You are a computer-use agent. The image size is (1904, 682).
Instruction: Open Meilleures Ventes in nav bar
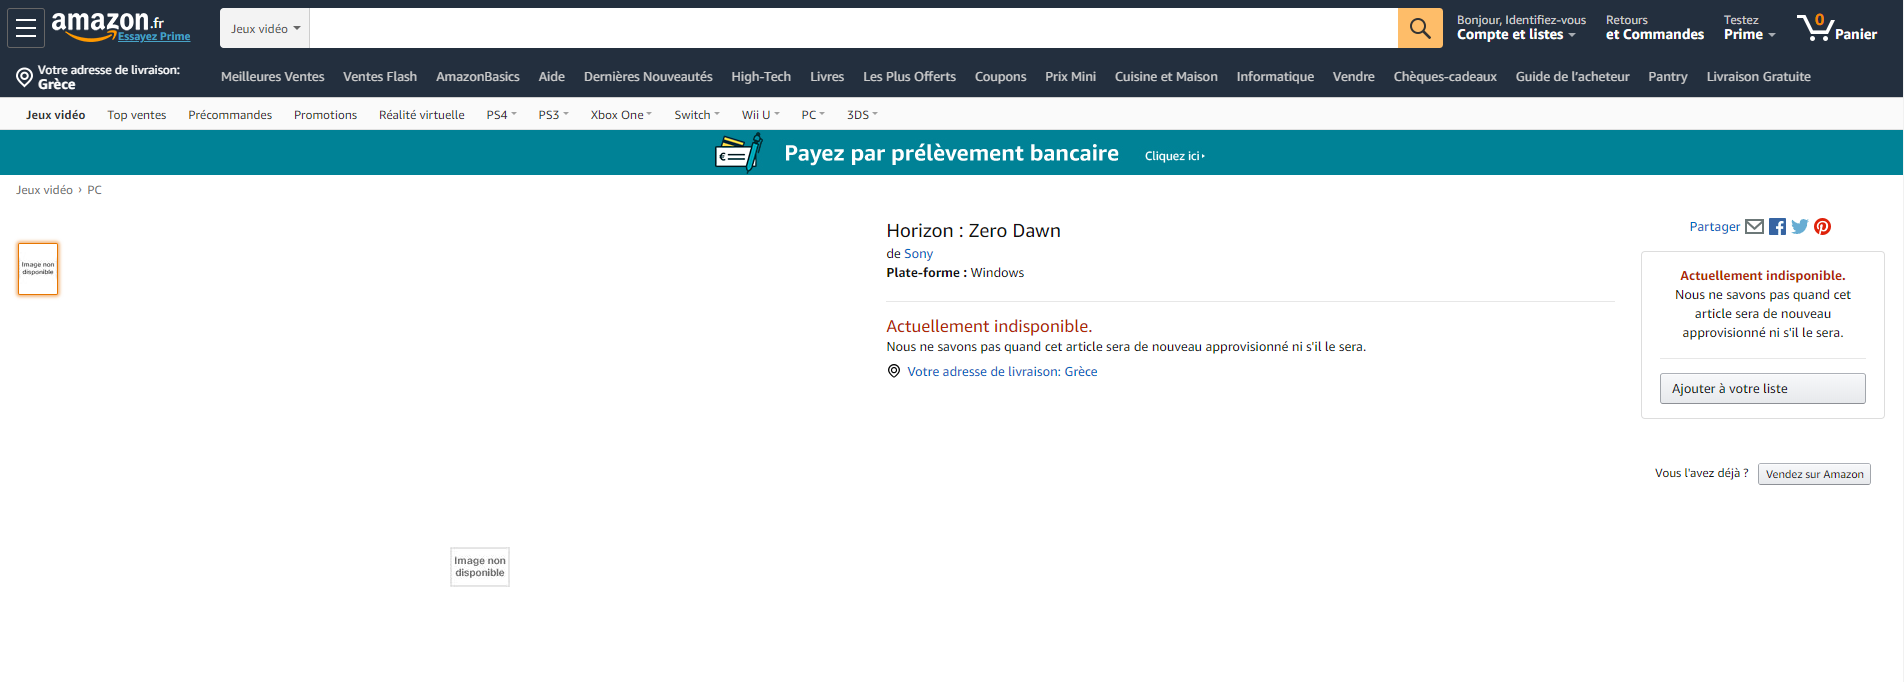273,77
